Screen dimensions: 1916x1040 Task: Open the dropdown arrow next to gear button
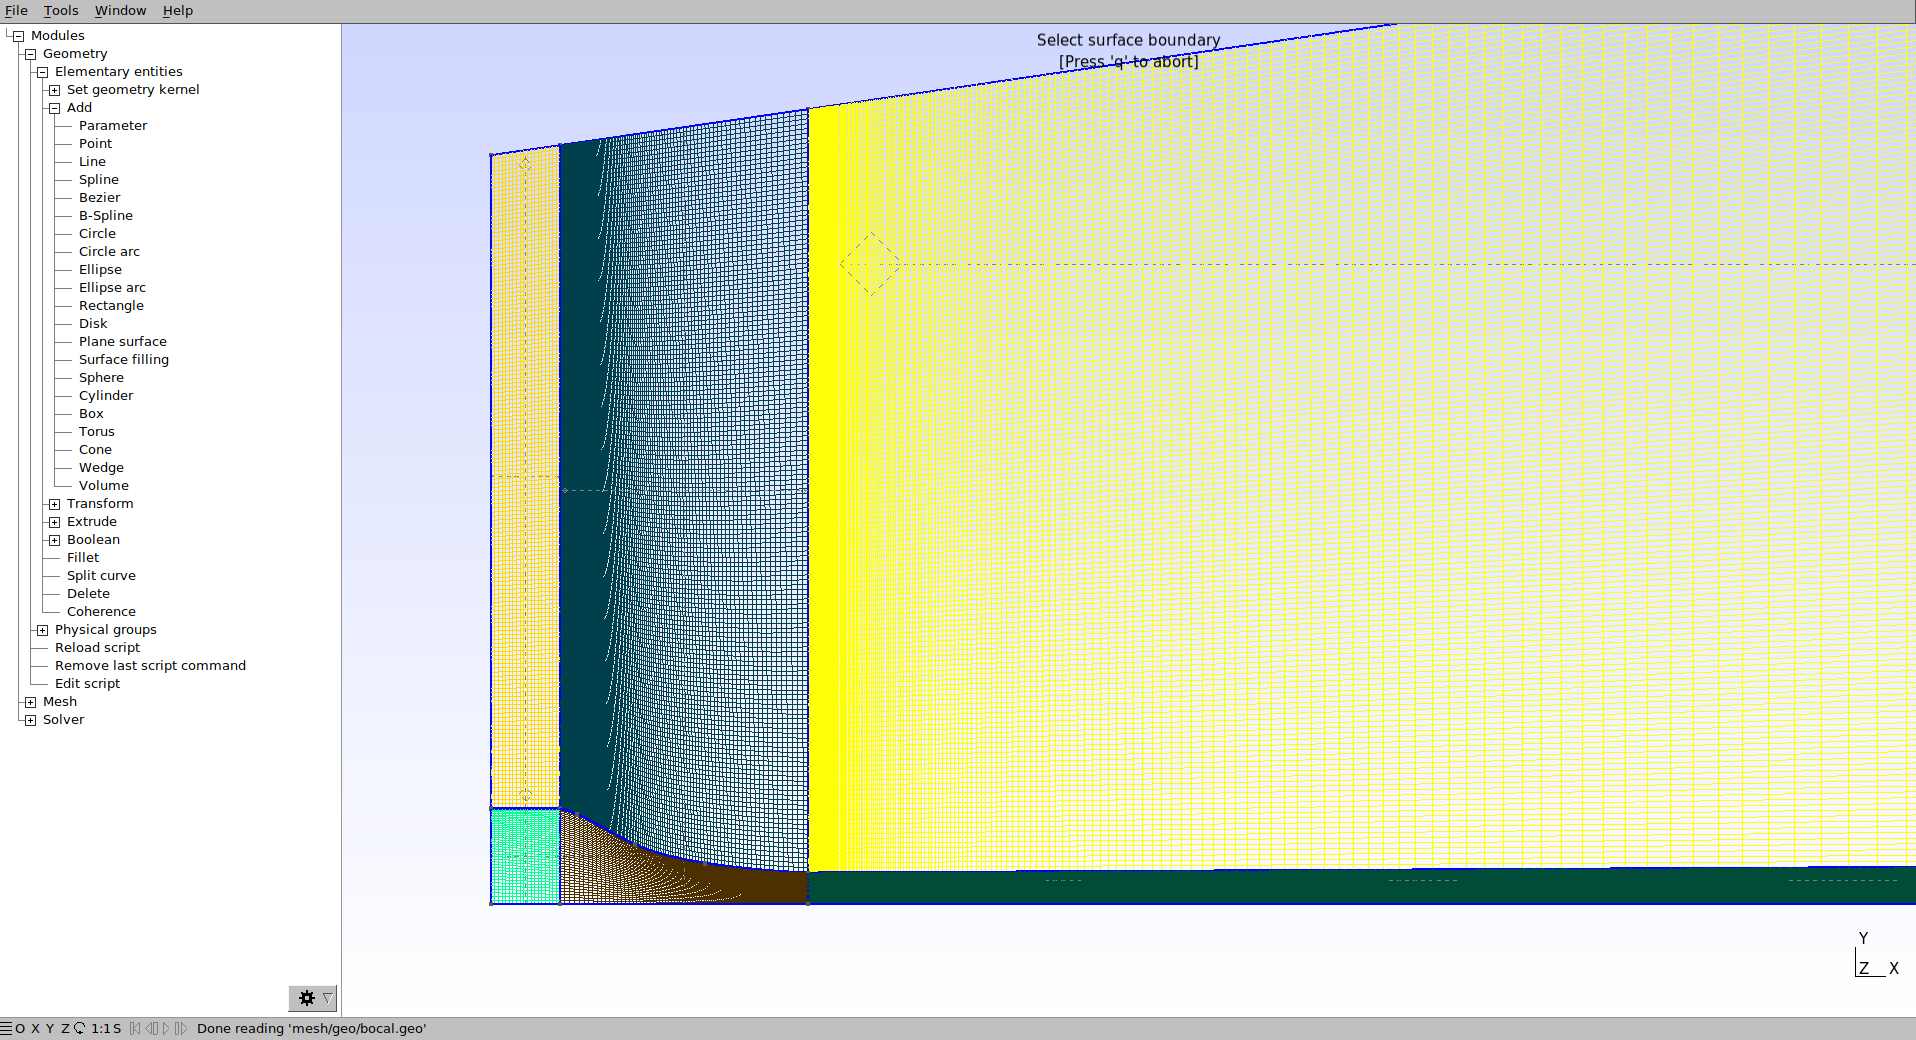pyautogui.click(x=328, y=998)
